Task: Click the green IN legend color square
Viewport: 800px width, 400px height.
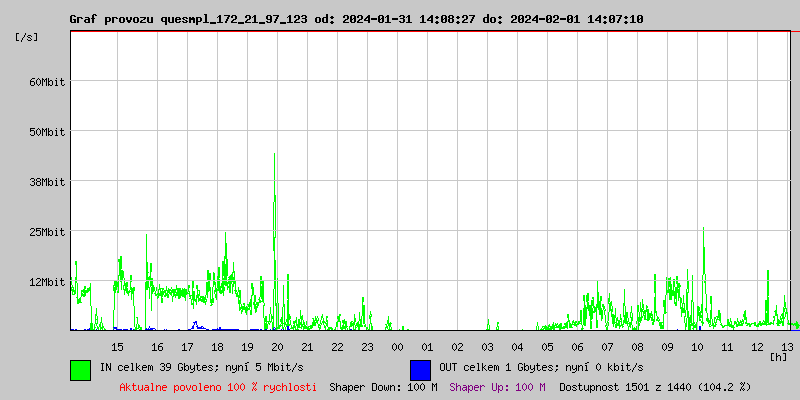Action: (x=80, y=369)
